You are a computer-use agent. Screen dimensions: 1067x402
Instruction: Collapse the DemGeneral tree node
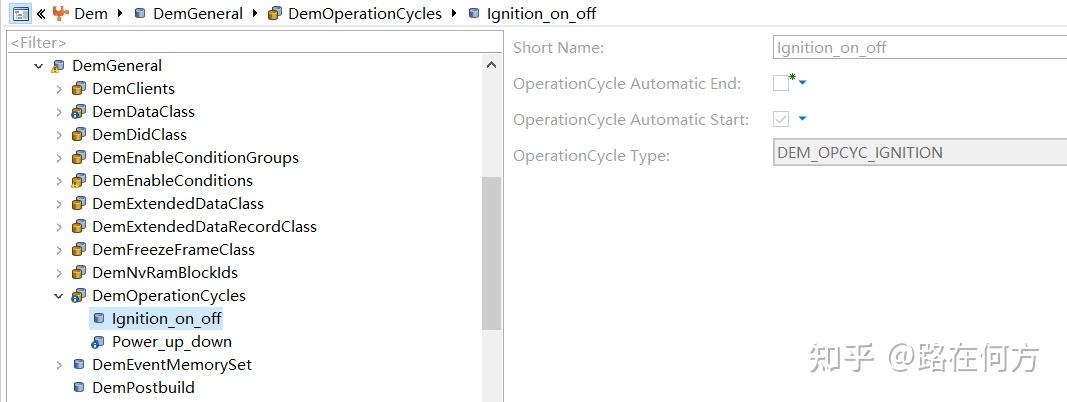click(39, 66)
